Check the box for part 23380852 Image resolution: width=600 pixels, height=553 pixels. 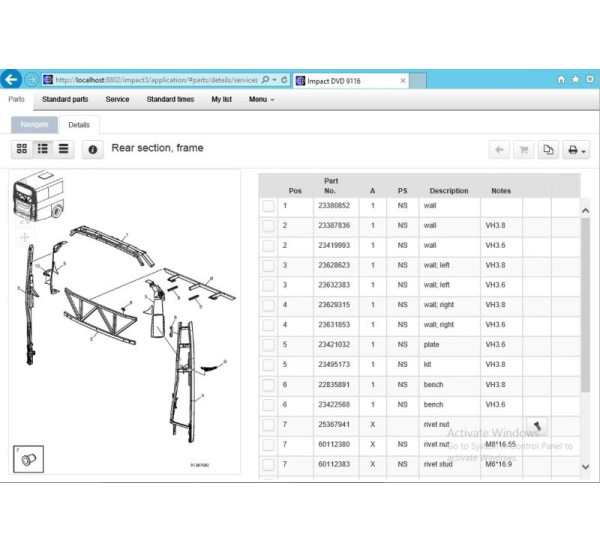pos(268,206)
